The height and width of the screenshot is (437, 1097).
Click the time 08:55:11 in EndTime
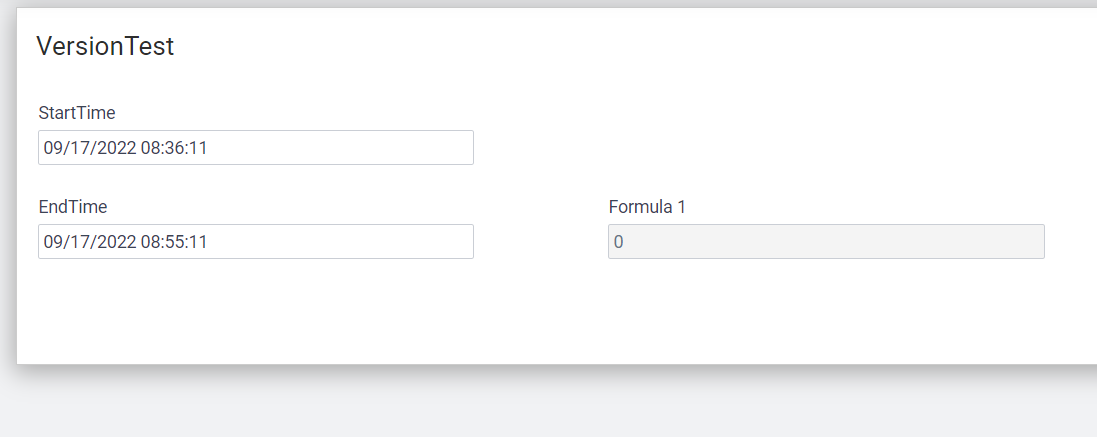pyautogui.click(x=174, y=242)
